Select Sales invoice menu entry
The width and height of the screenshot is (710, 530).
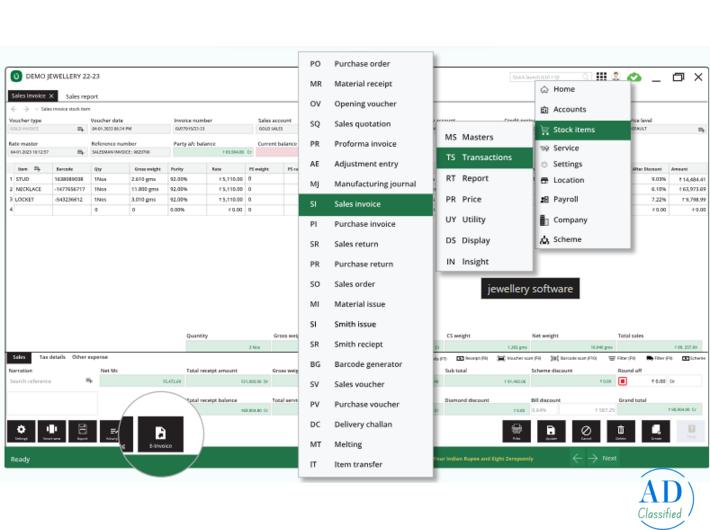click(x=366, y=204)
